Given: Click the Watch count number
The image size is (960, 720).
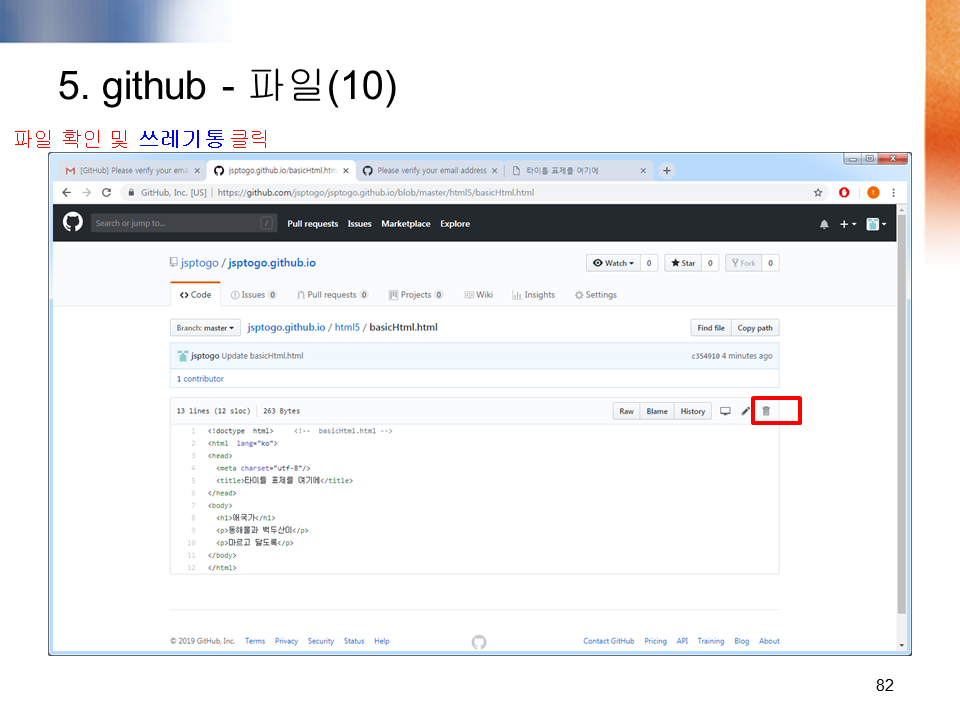Looking at the screenshot, I should [x=649, y=263].
